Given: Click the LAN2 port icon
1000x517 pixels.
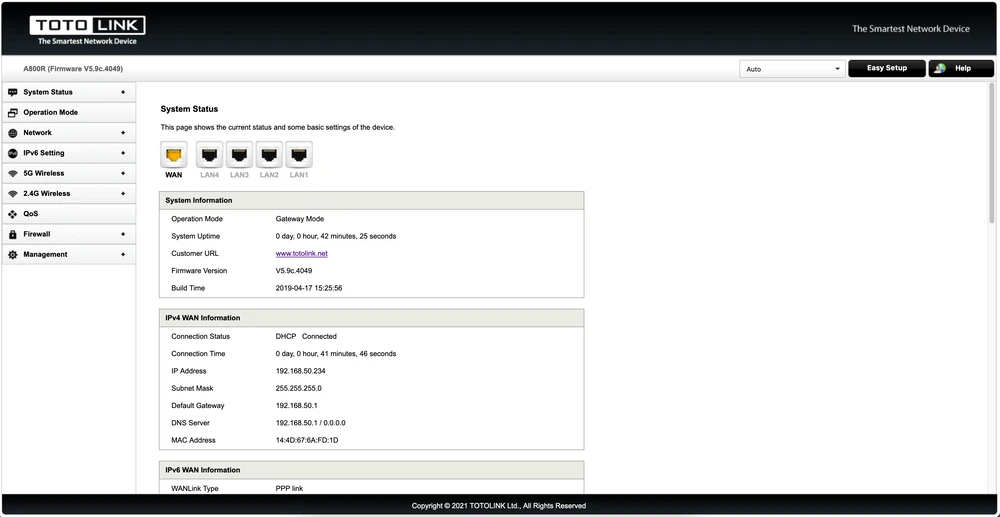Looking at the screenshot, I should click(x=268, y=155).
